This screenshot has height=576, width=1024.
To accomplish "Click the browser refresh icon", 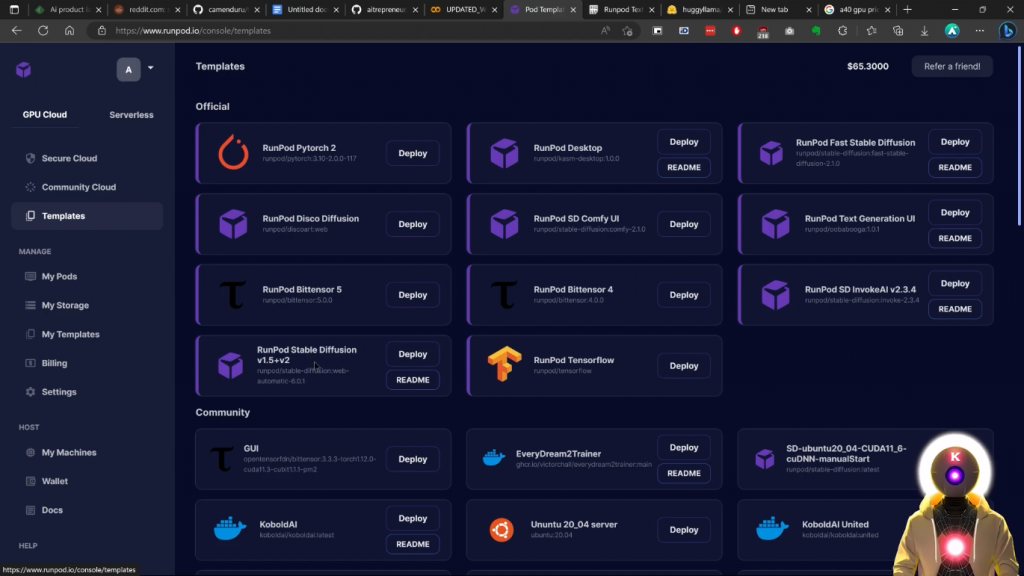I will pyautogui.click(x=43, y=30).
